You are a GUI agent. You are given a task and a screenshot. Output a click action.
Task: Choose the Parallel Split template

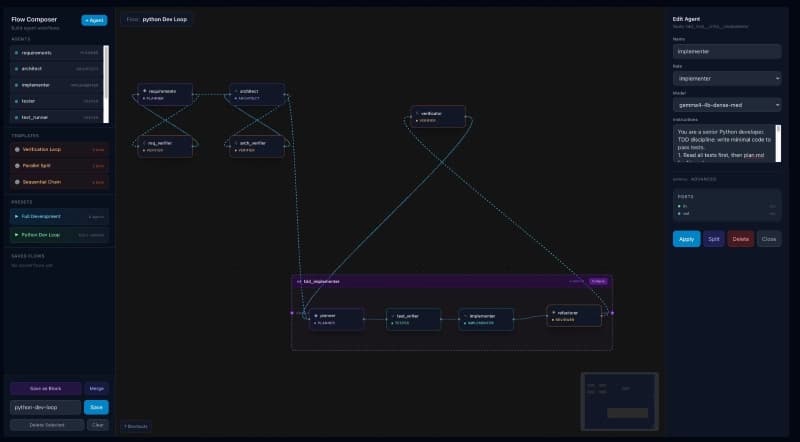[x=59, y=165]
